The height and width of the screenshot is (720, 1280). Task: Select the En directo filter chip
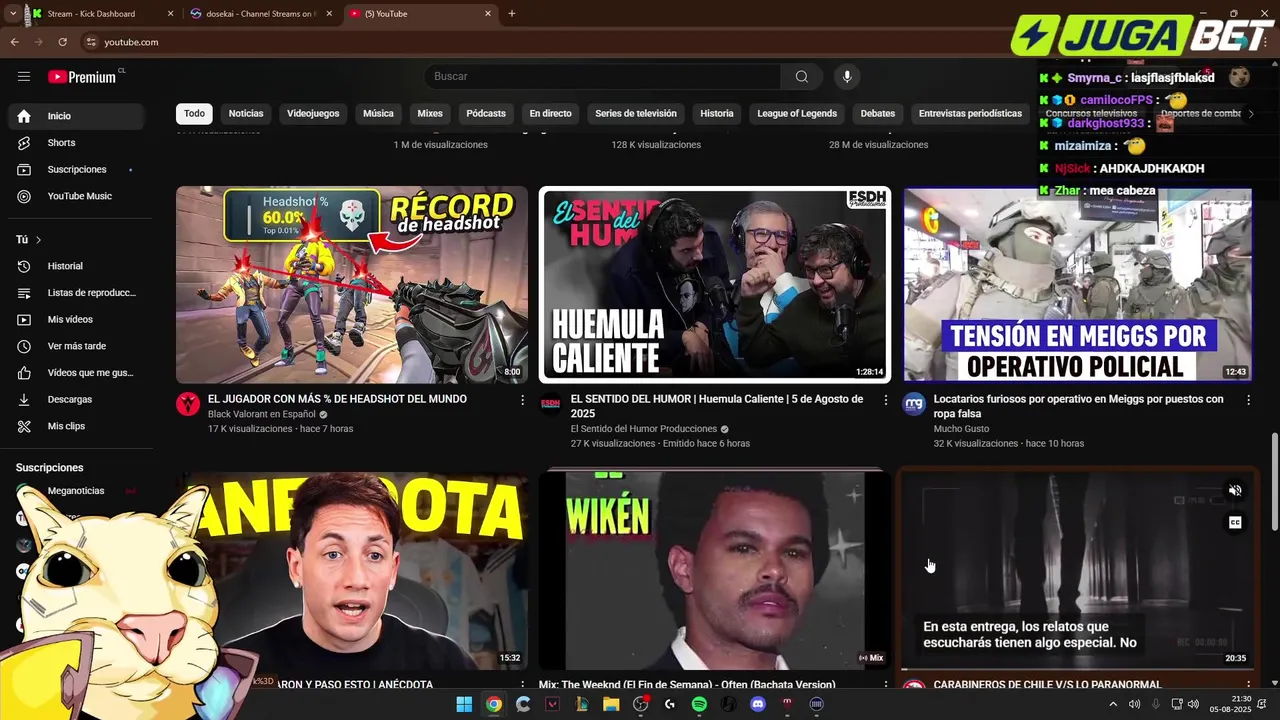551,113
